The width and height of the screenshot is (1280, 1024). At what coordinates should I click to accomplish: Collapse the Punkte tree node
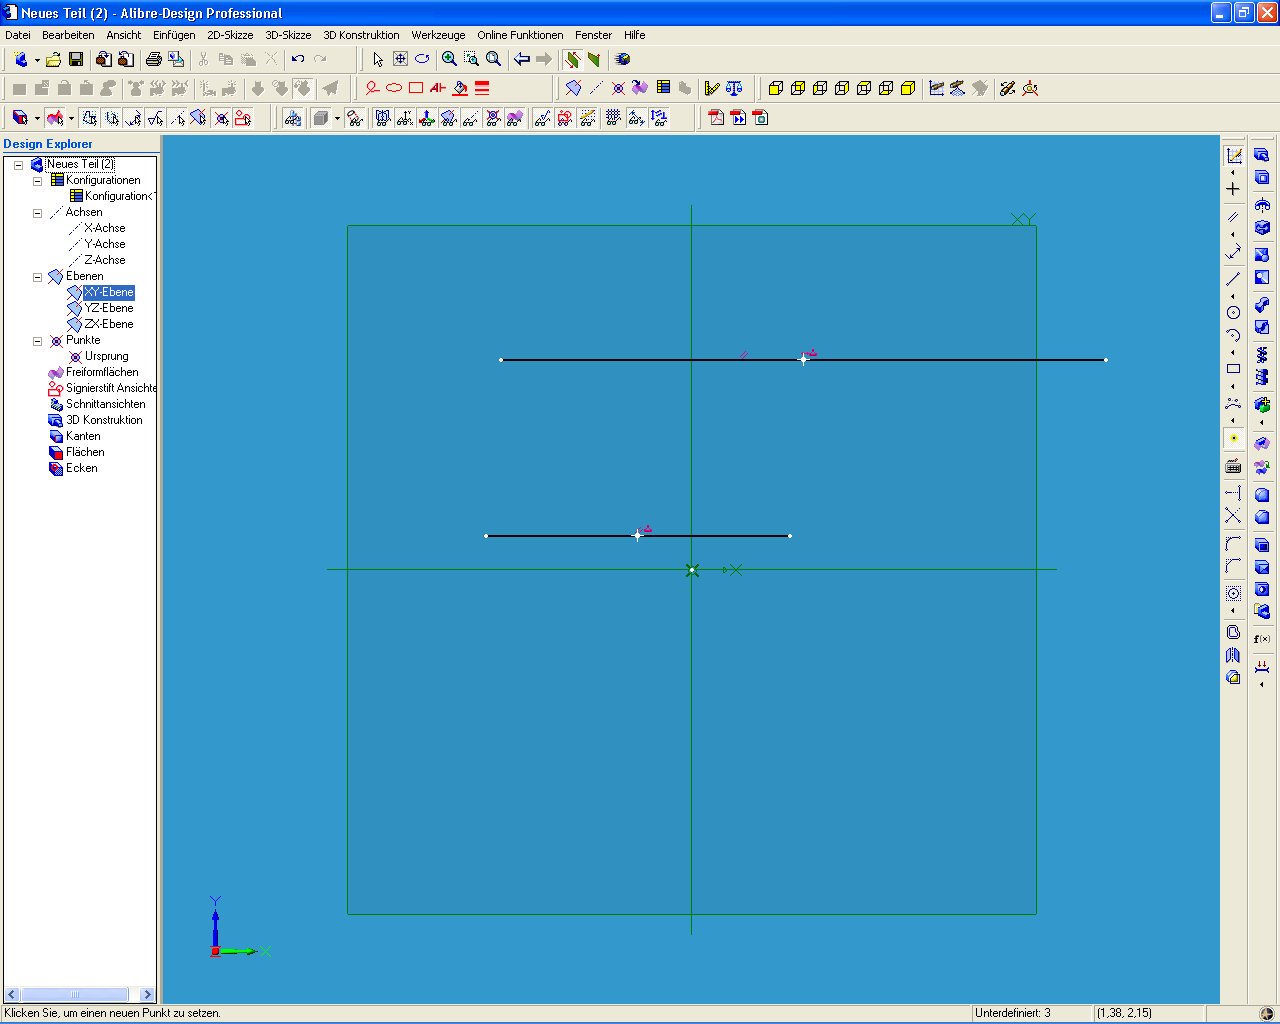pos(38,341)
